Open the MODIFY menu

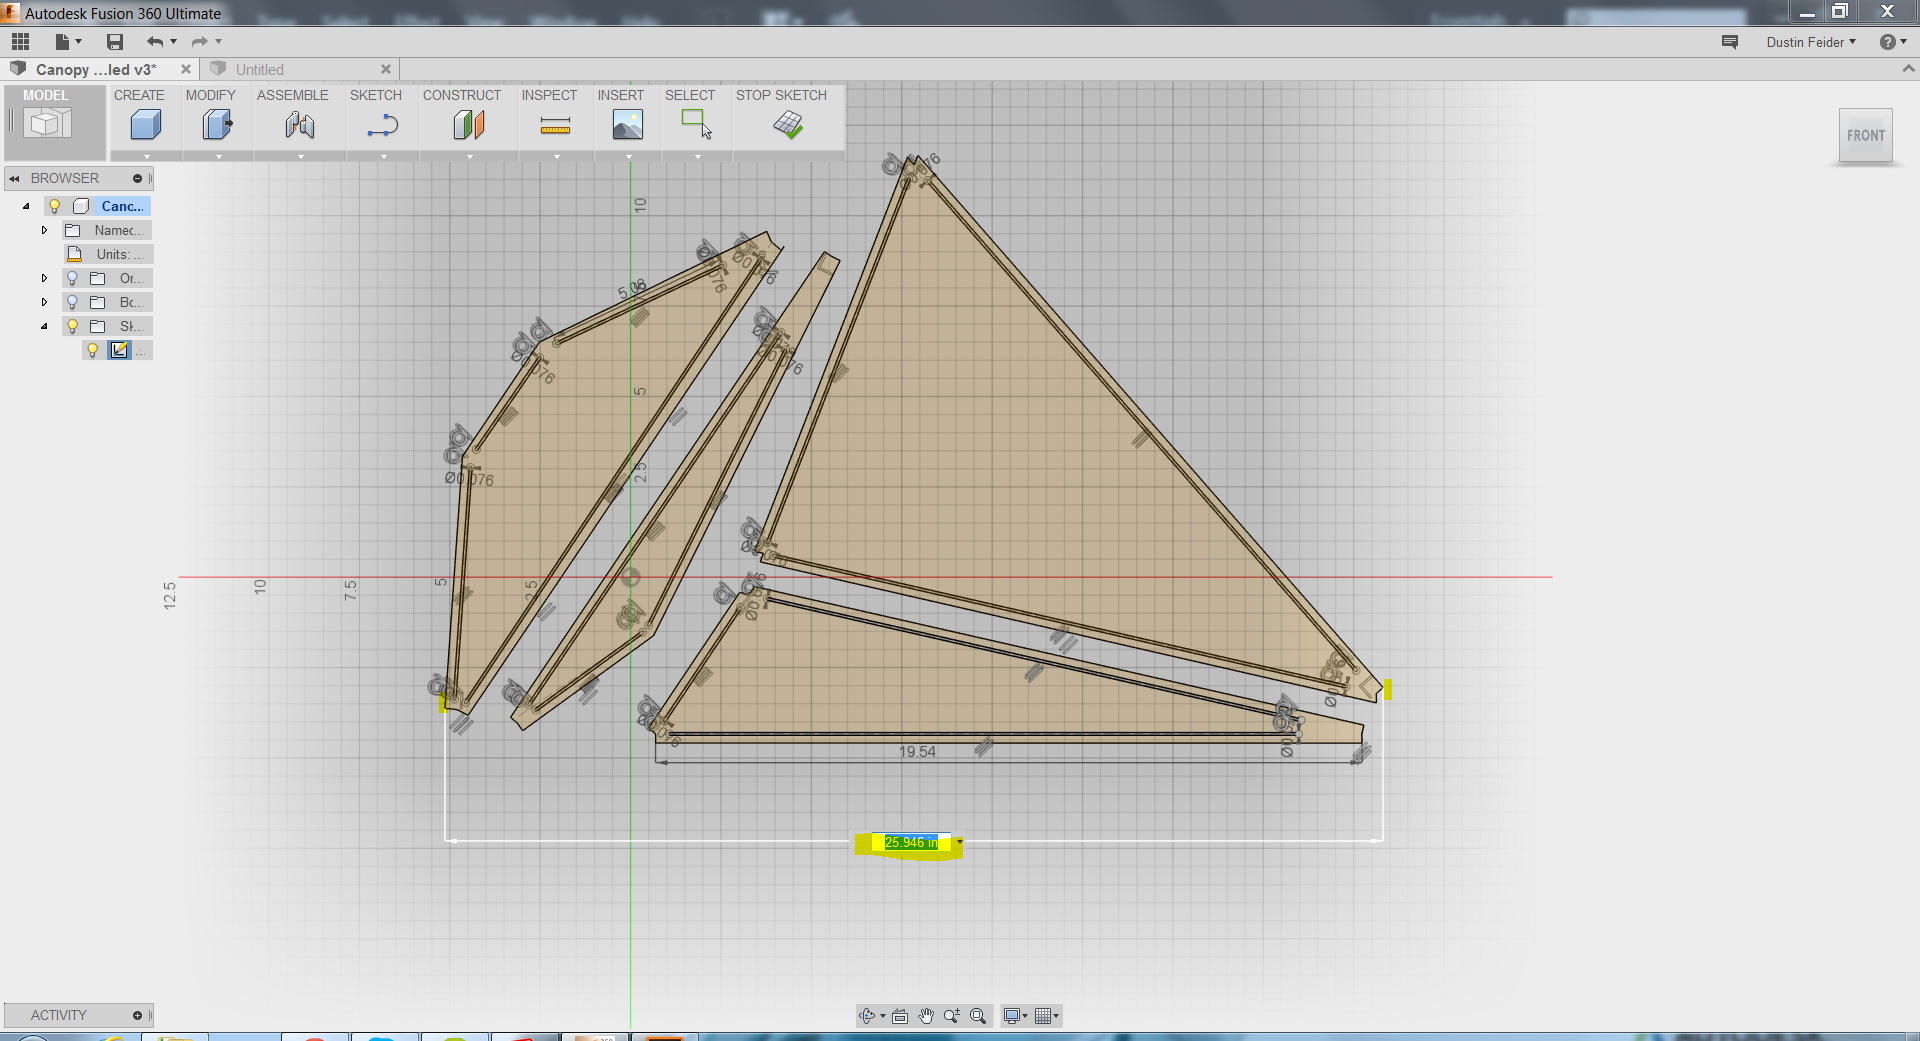point(211,95)
